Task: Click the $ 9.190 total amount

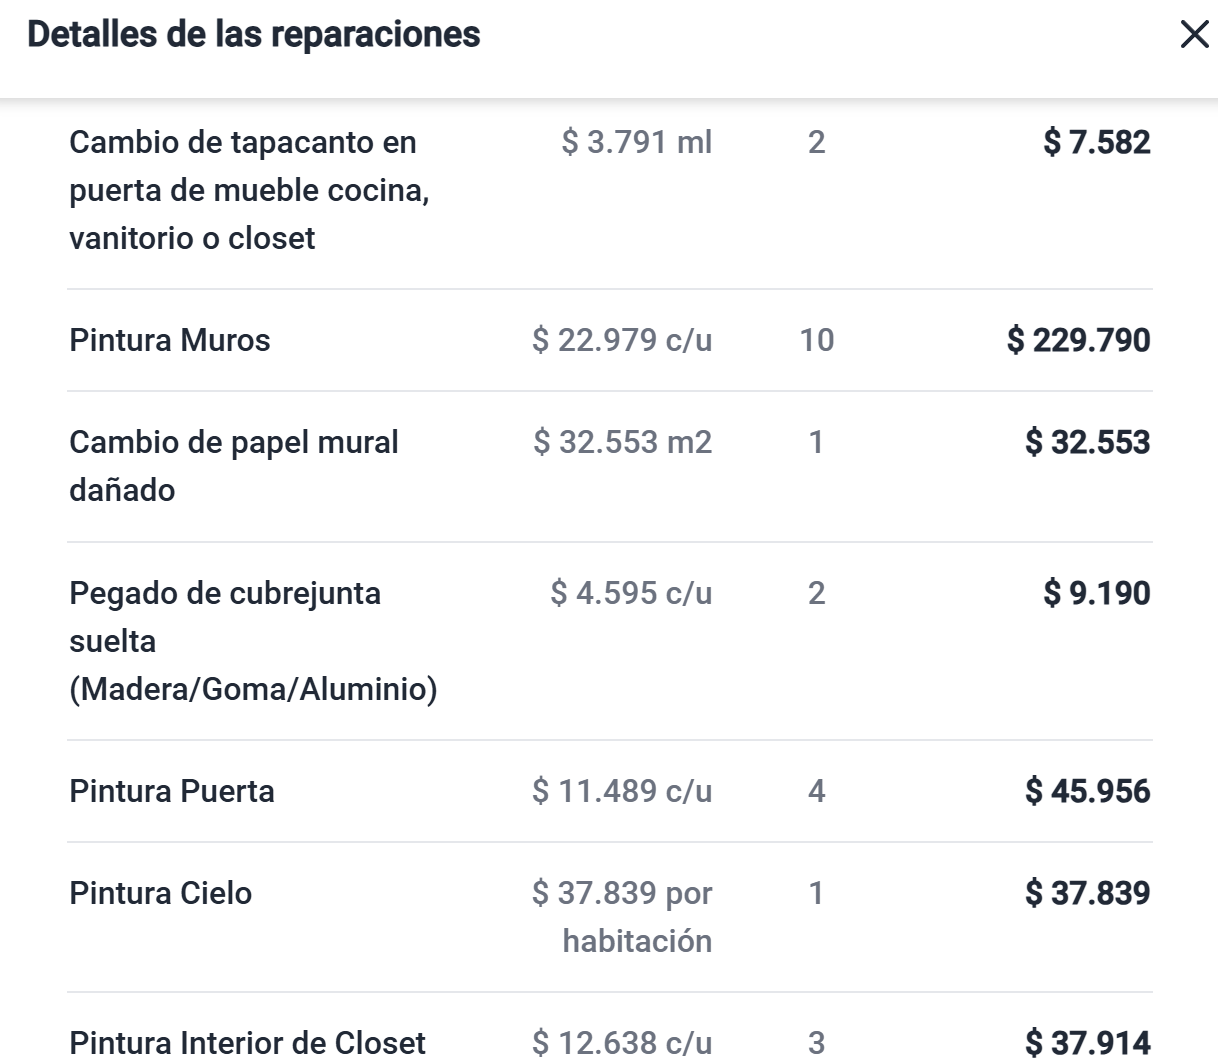Action: coord(1097,593)
